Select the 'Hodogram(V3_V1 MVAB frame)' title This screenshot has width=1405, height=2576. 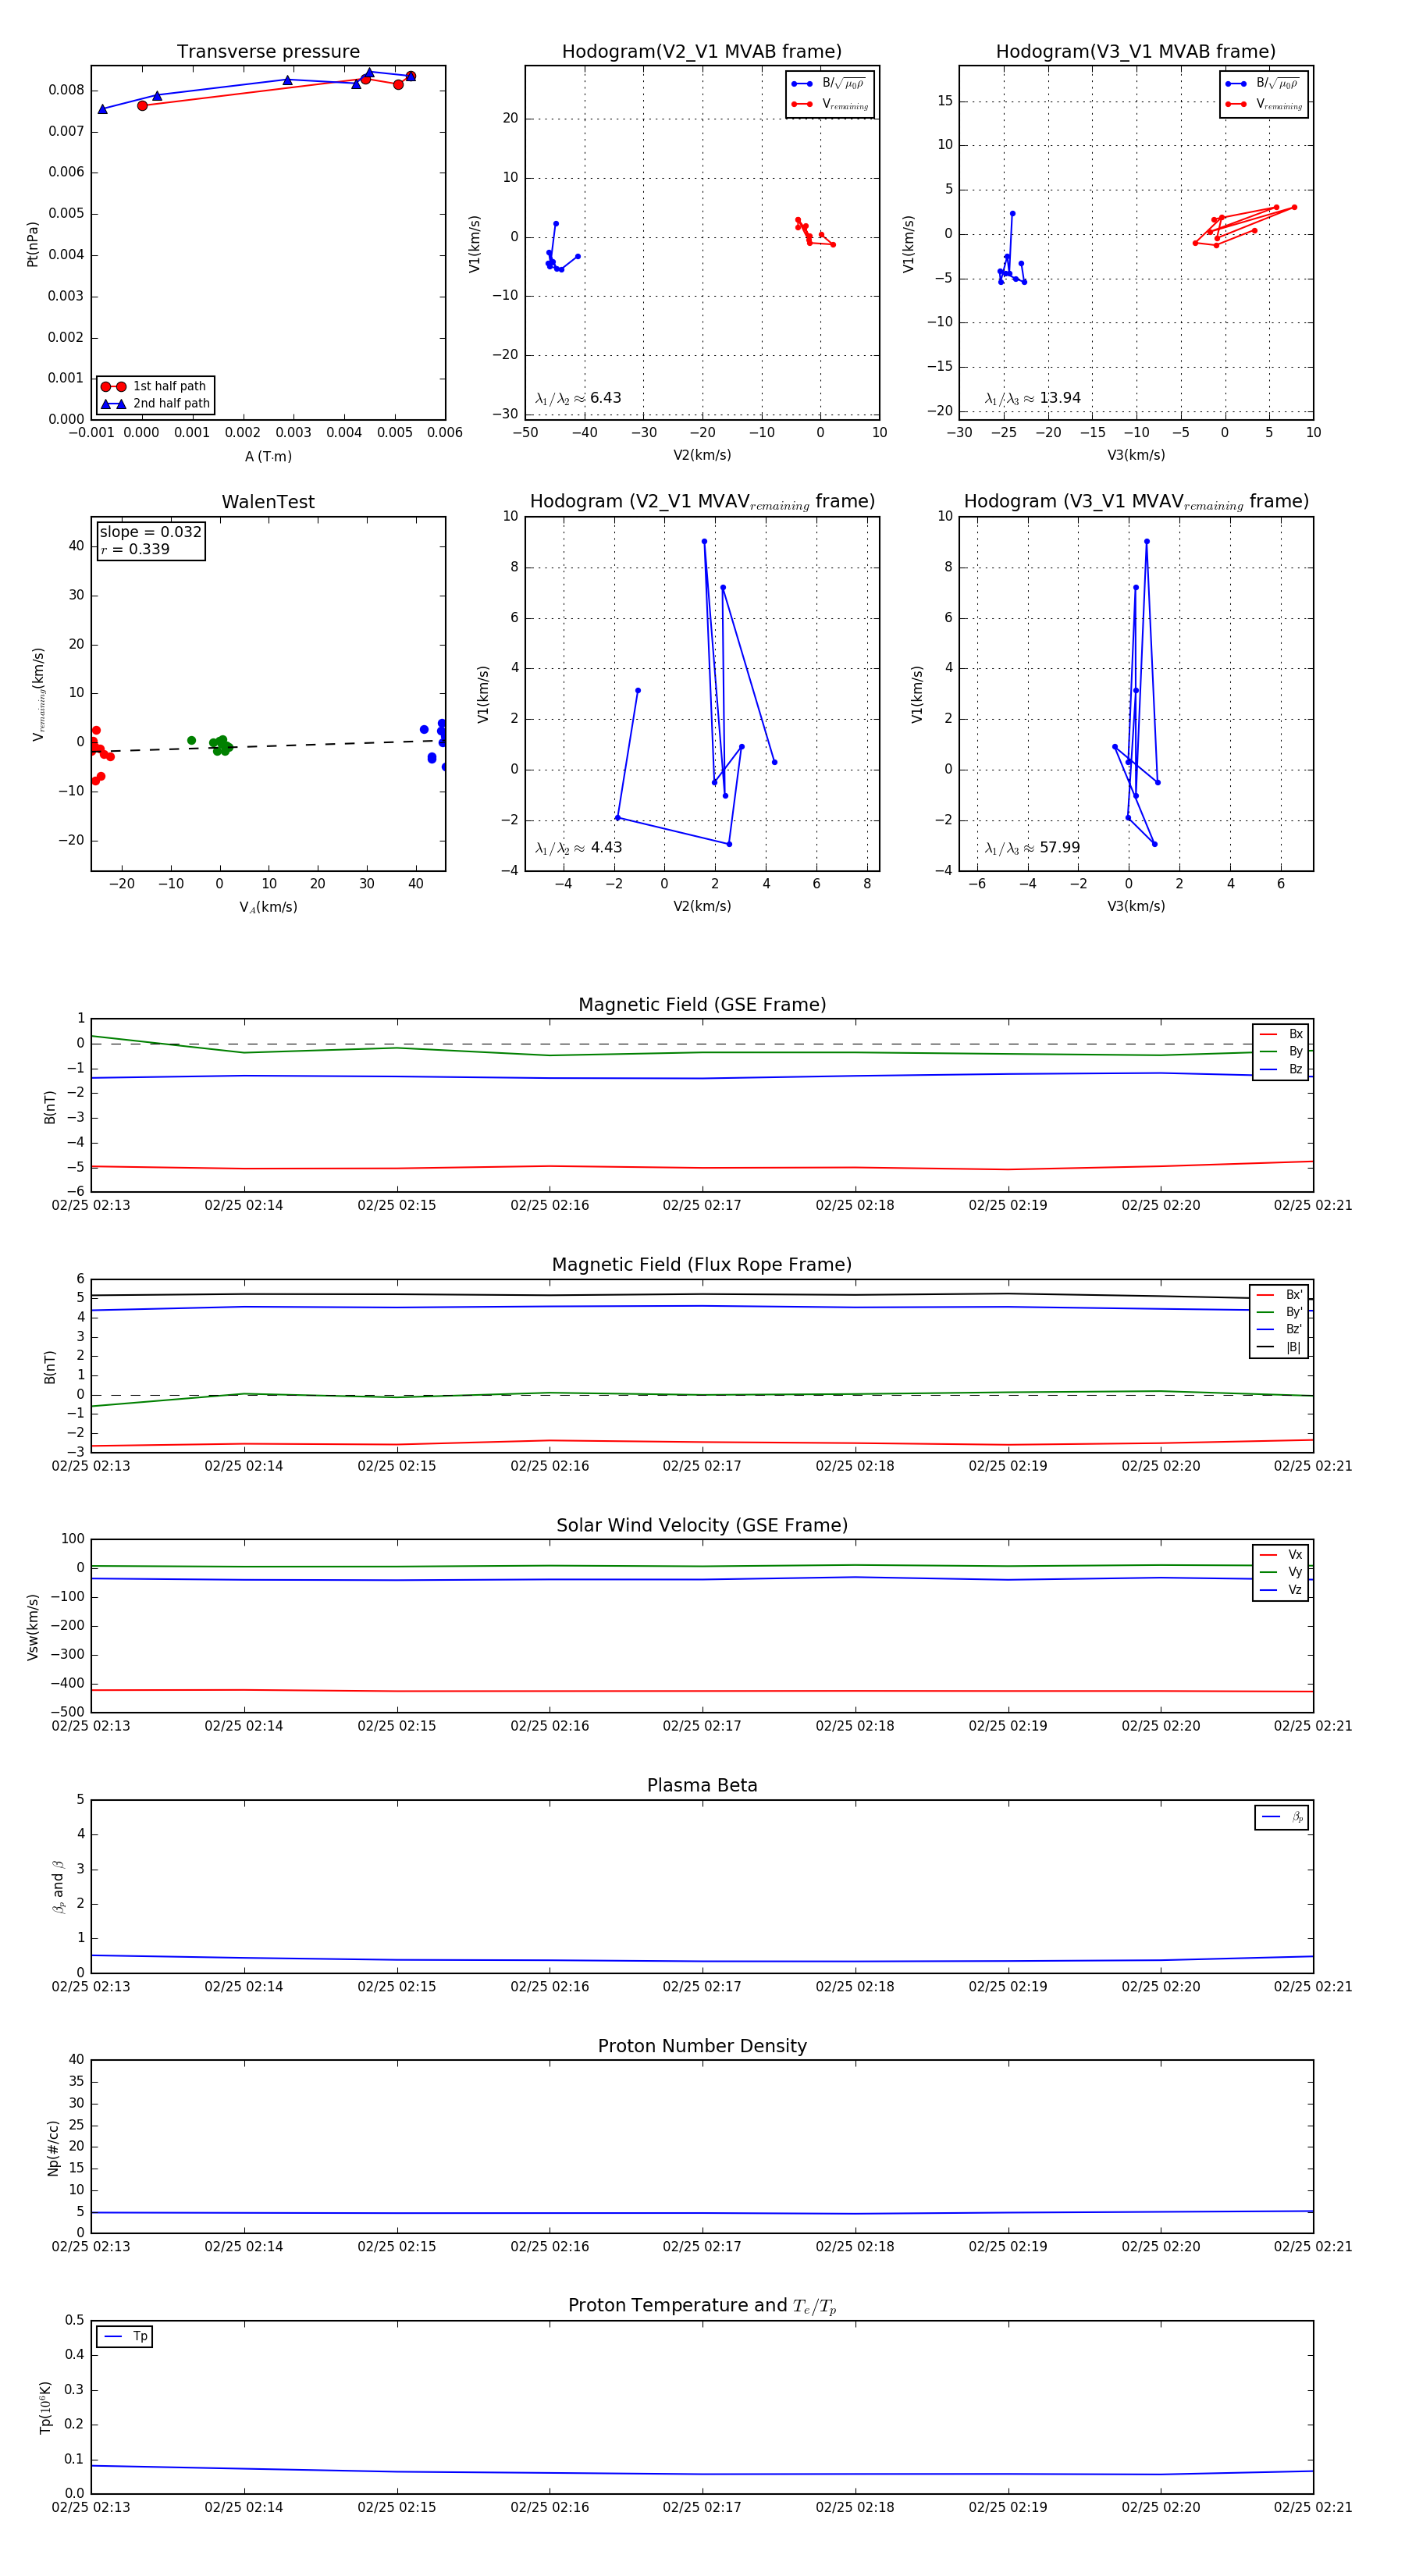pyautogui.click(x=1136, y=52)
